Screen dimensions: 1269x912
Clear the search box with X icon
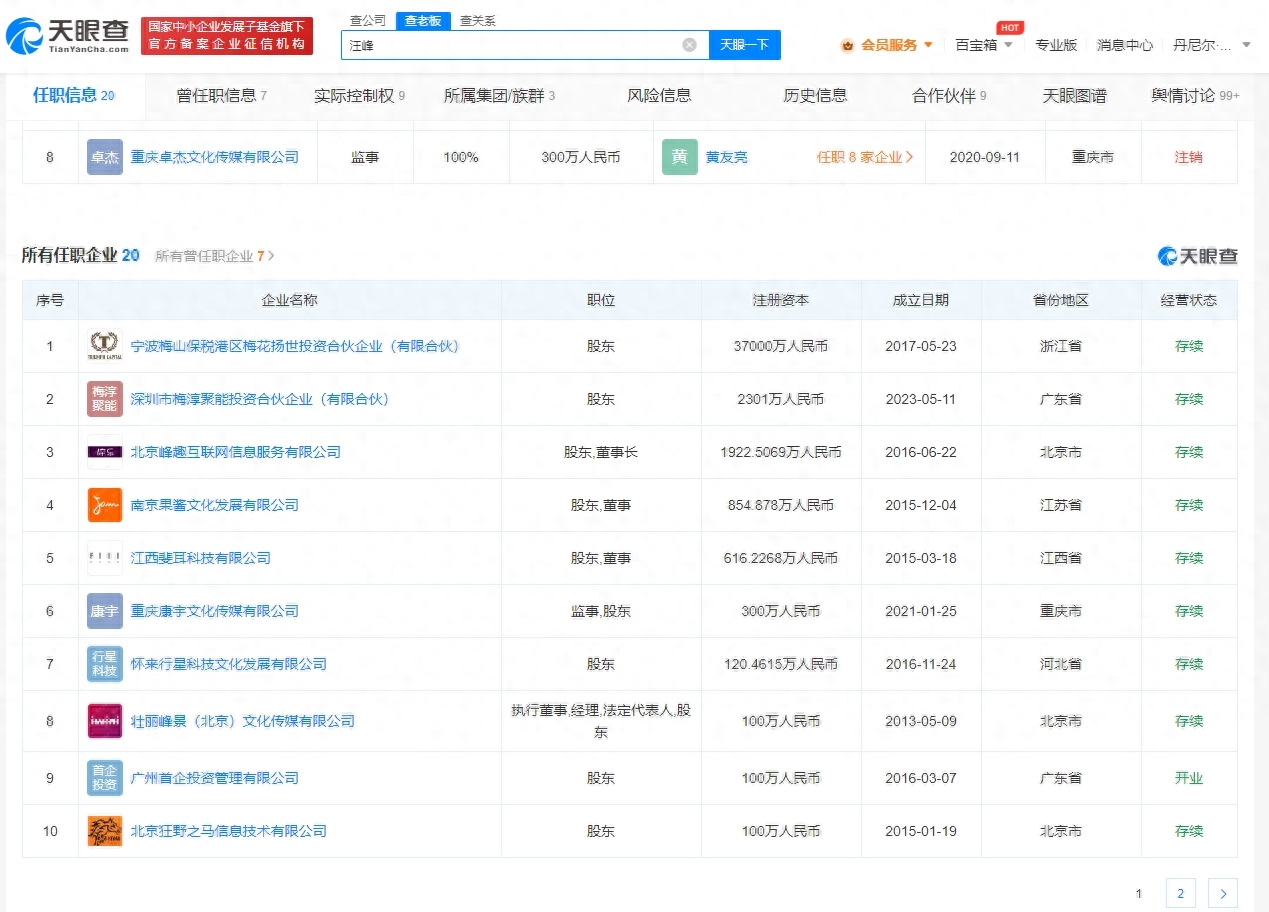click(x=689, y=45)
